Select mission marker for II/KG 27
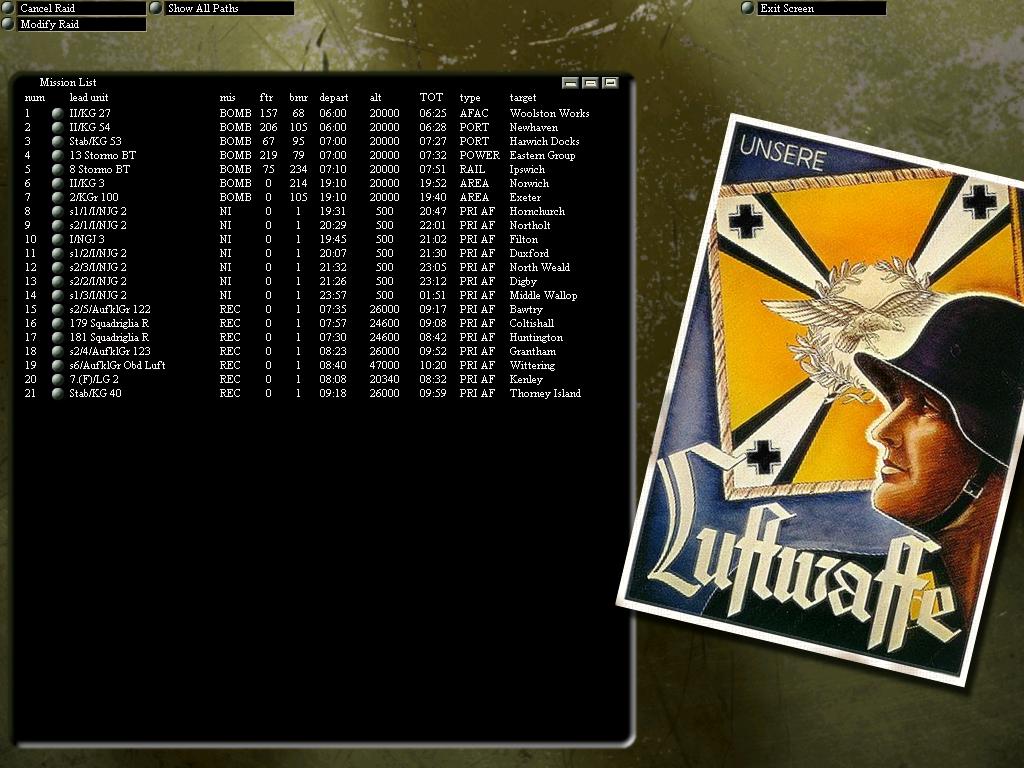The height and width of the screenshot is (768, 1024). [57, 114]
